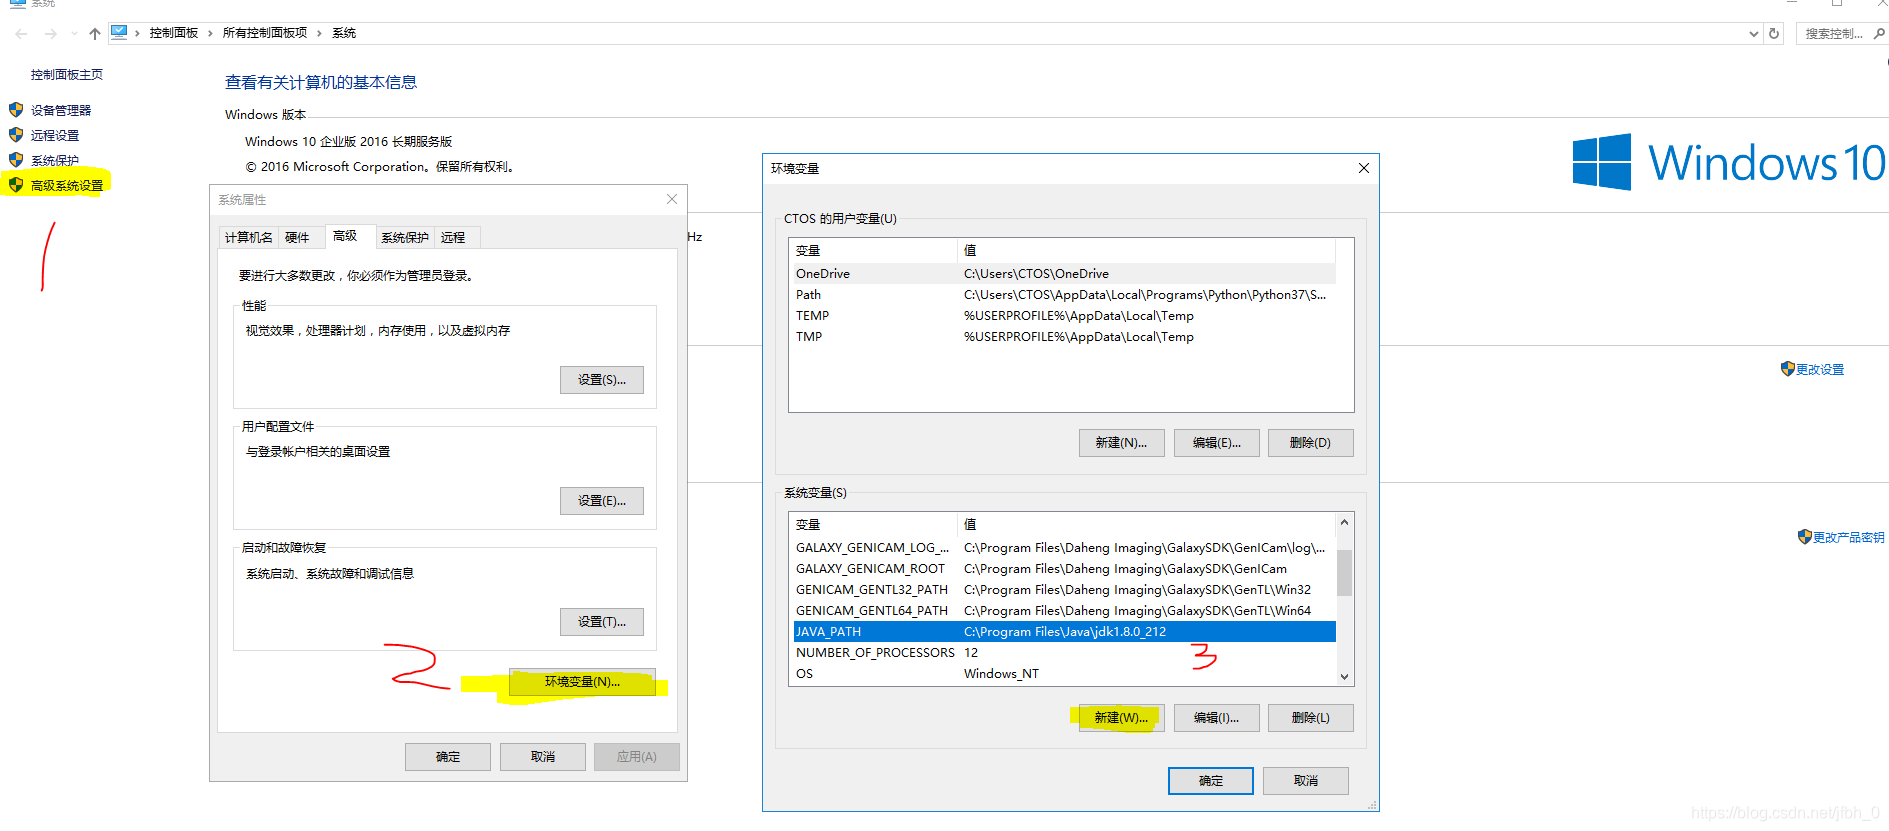Click the shield icon beside 远程设置
Screen dimensions: 1889x831
click(16, 134)
